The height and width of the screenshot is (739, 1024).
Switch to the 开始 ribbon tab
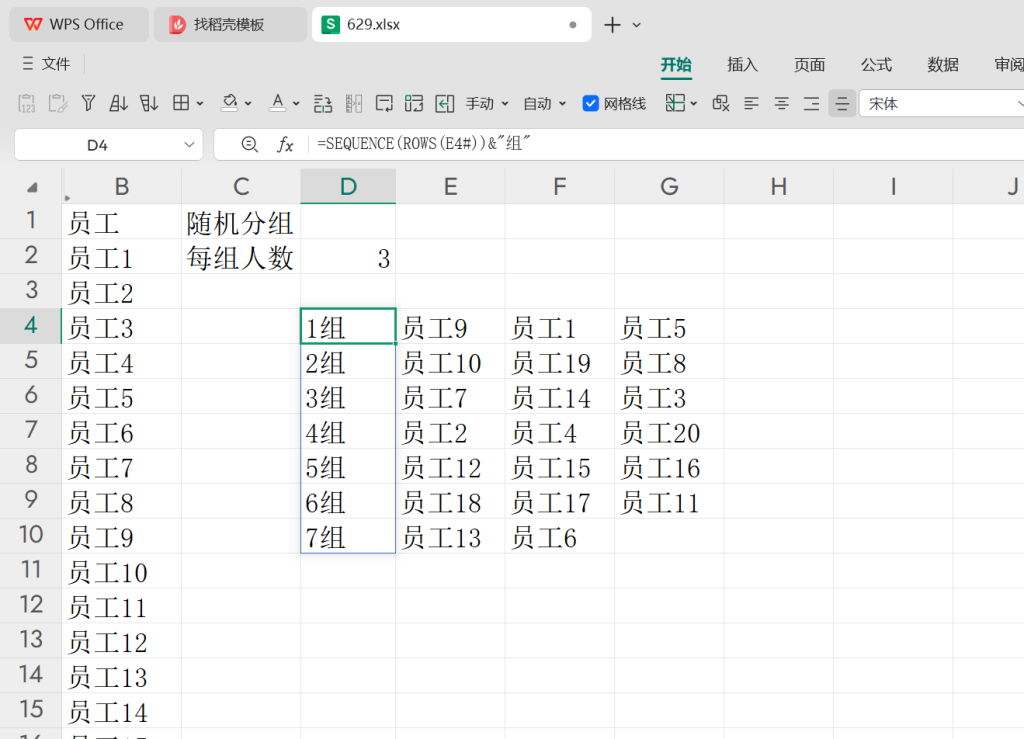click(x=676, y=65)
